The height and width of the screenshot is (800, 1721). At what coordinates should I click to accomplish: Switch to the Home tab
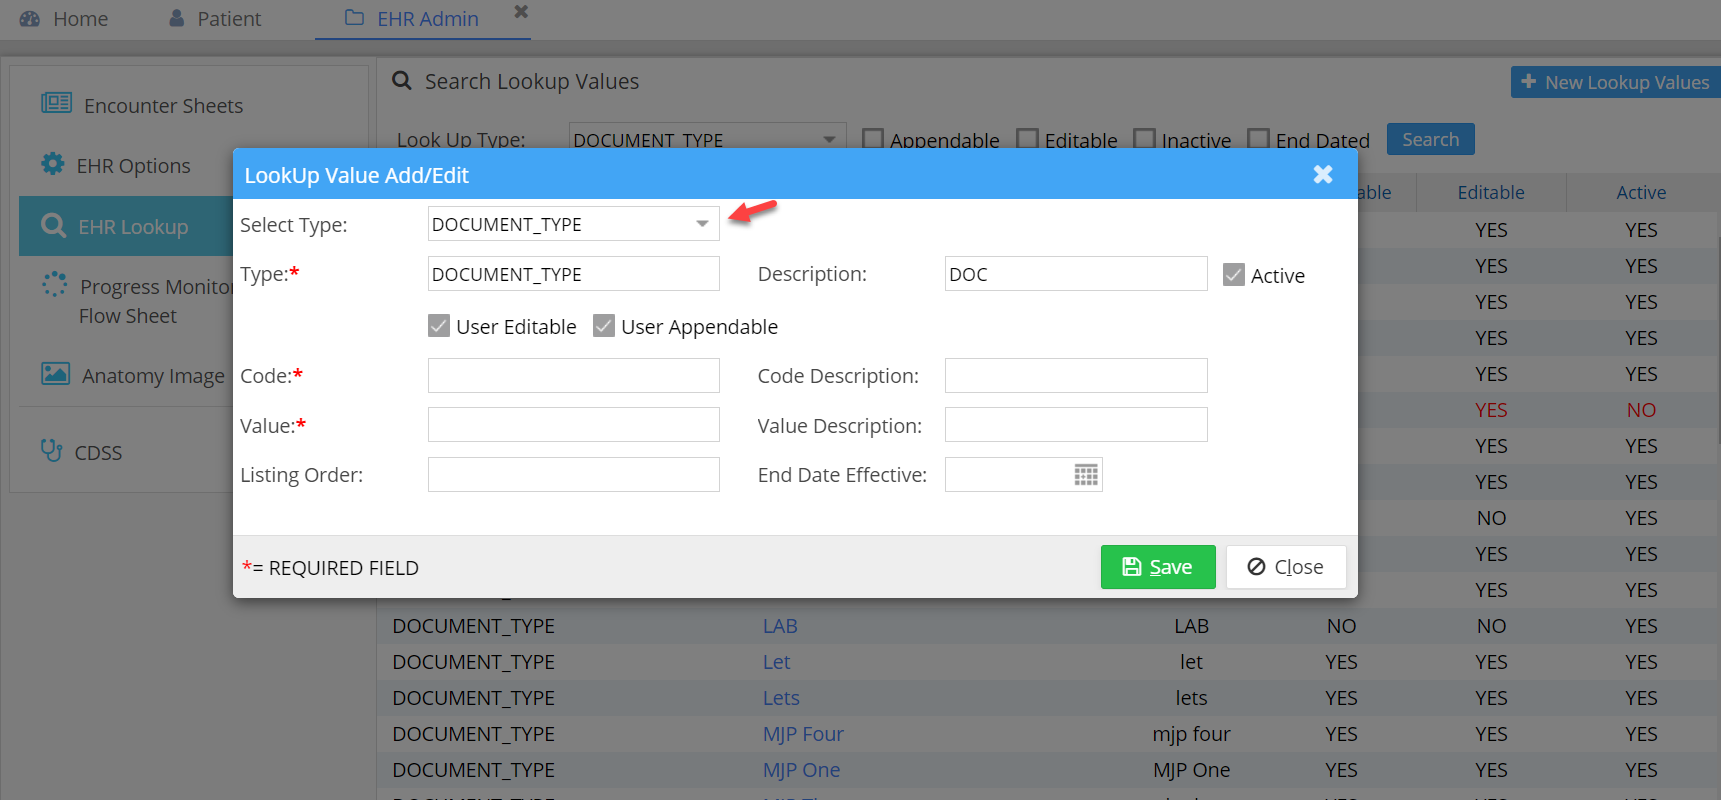(65, 19)
